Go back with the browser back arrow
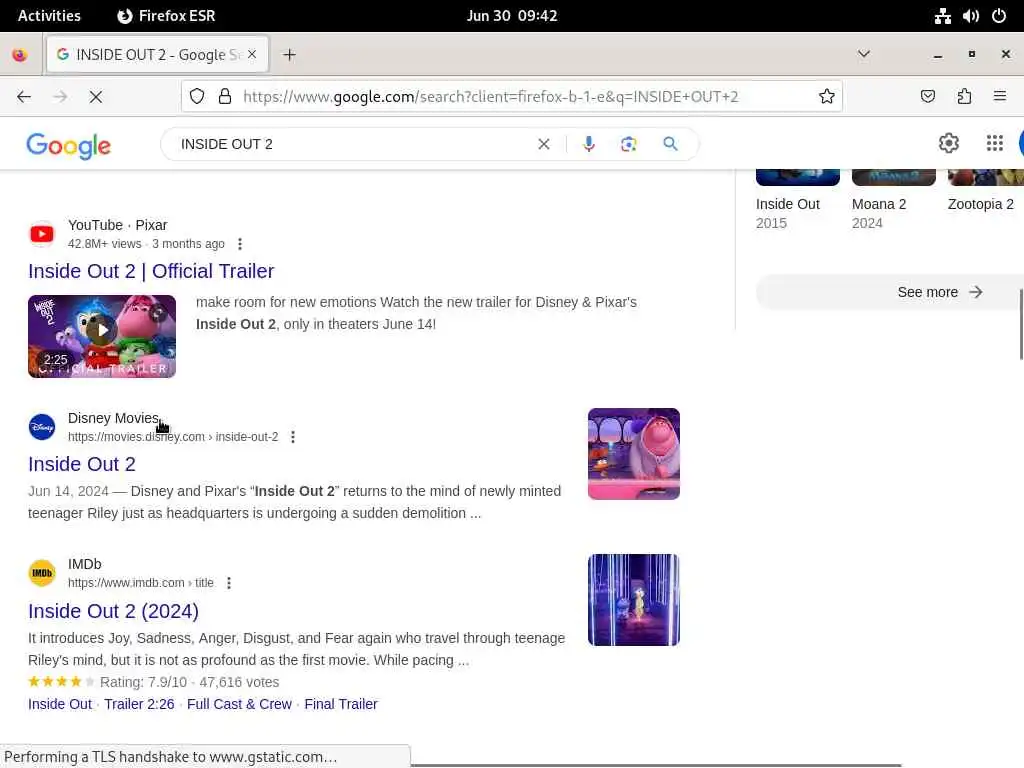Image resolution: width=1024 pixels, height=768 pixels. [x=24, y=97]
